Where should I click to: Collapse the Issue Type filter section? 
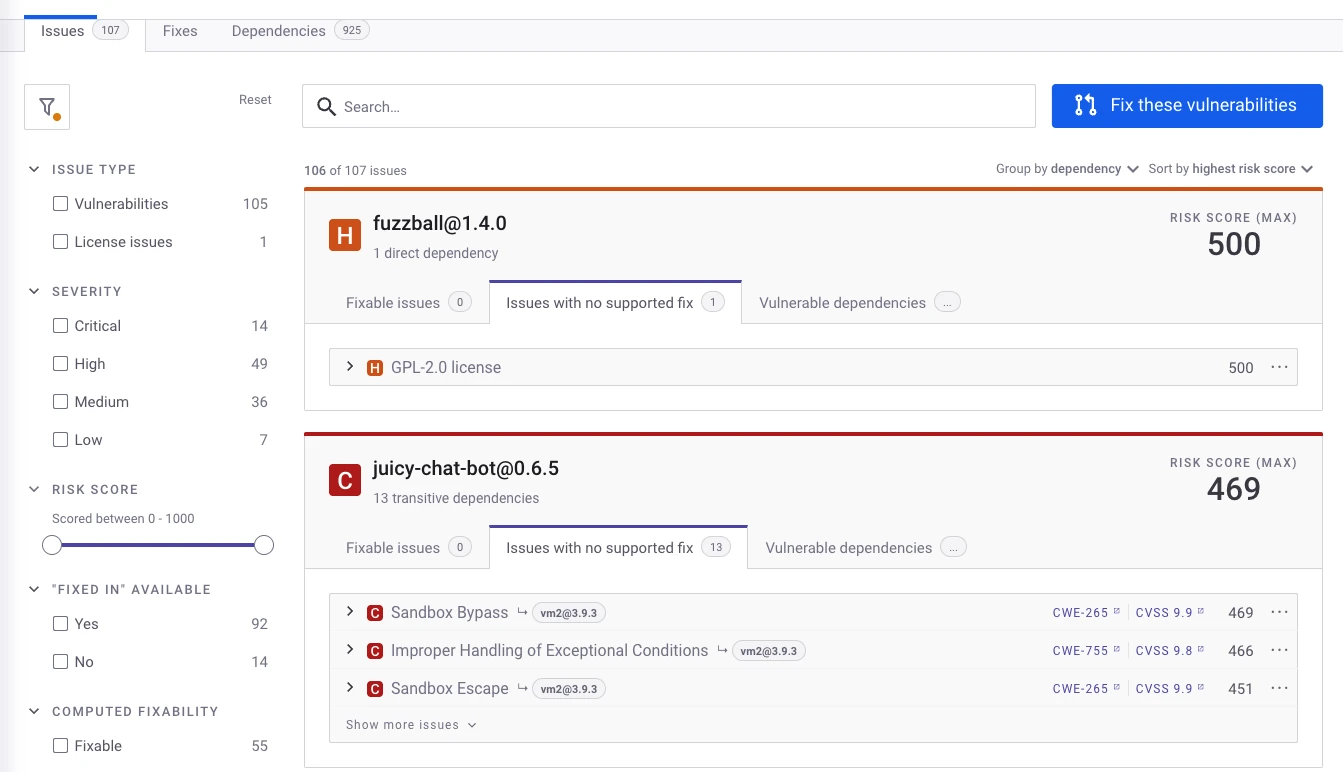click(34, 170)
